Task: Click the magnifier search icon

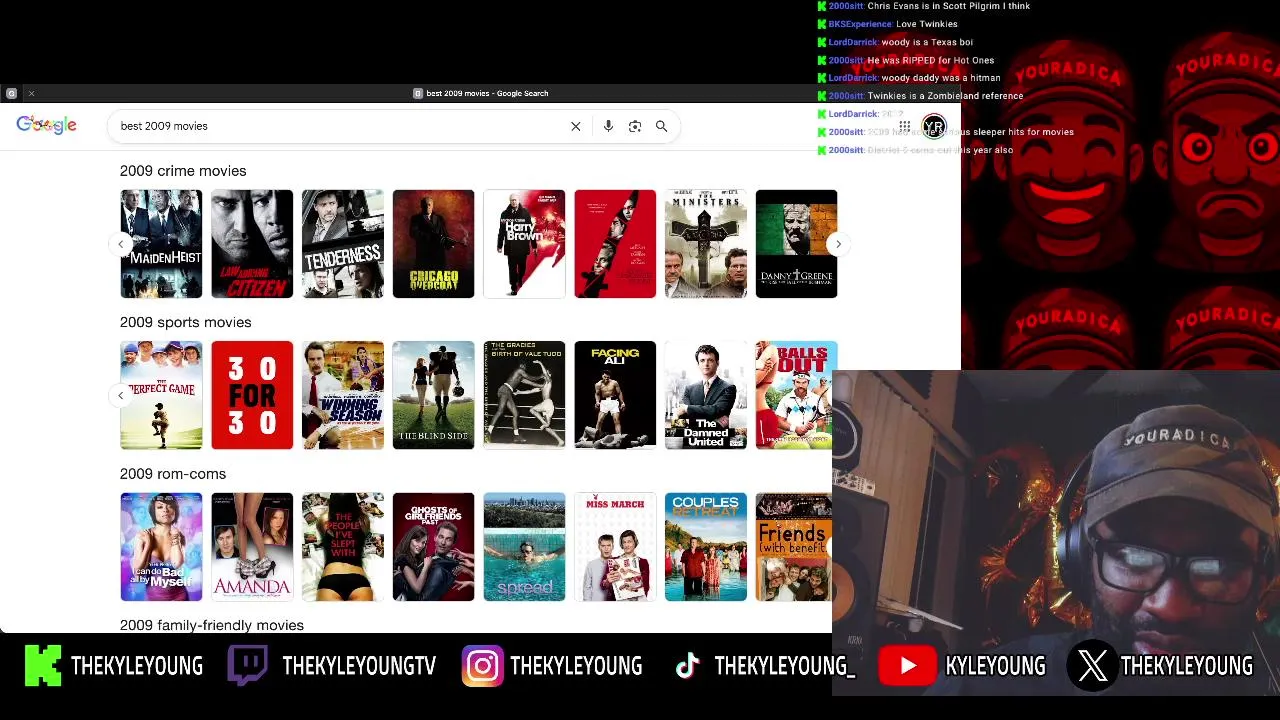Action: [661, 126]
